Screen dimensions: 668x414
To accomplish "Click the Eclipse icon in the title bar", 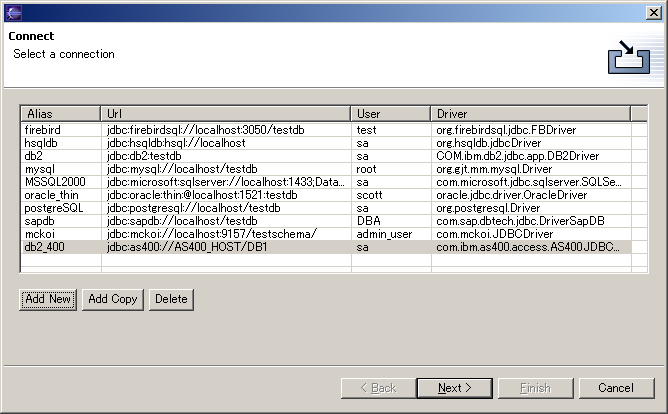I will pos(14,13).
